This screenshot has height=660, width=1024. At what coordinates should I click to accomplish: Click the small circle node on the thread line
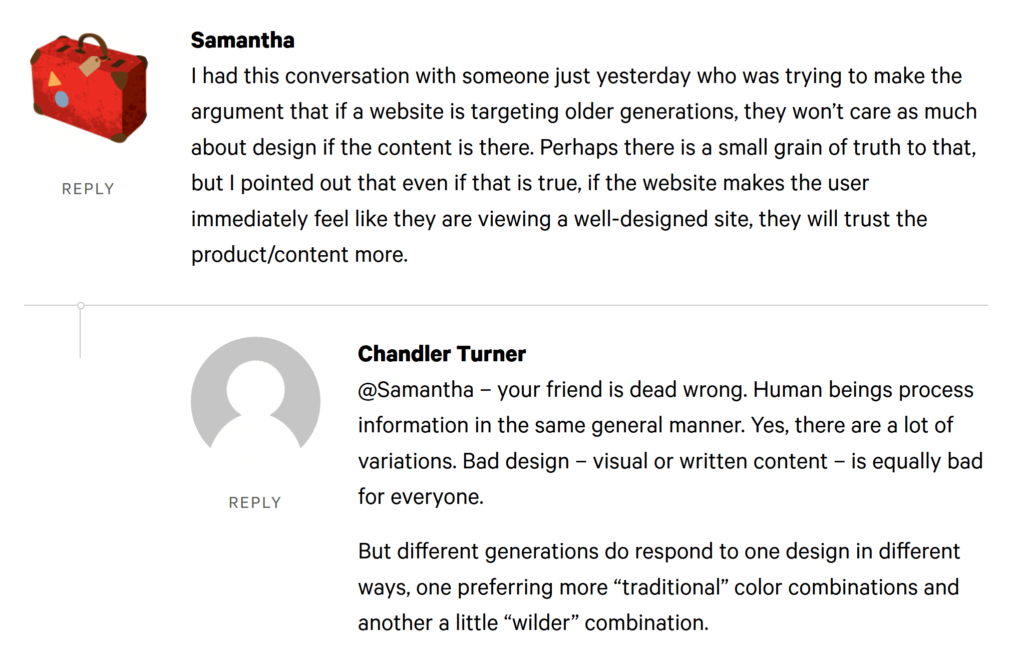80,305
